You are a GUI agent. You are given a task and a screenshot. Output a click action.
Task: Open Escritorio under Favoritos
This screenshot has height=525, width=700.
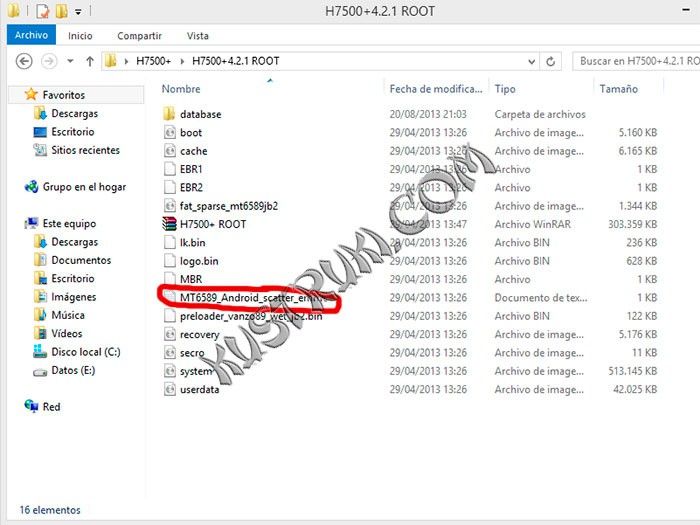click(73, 132)
